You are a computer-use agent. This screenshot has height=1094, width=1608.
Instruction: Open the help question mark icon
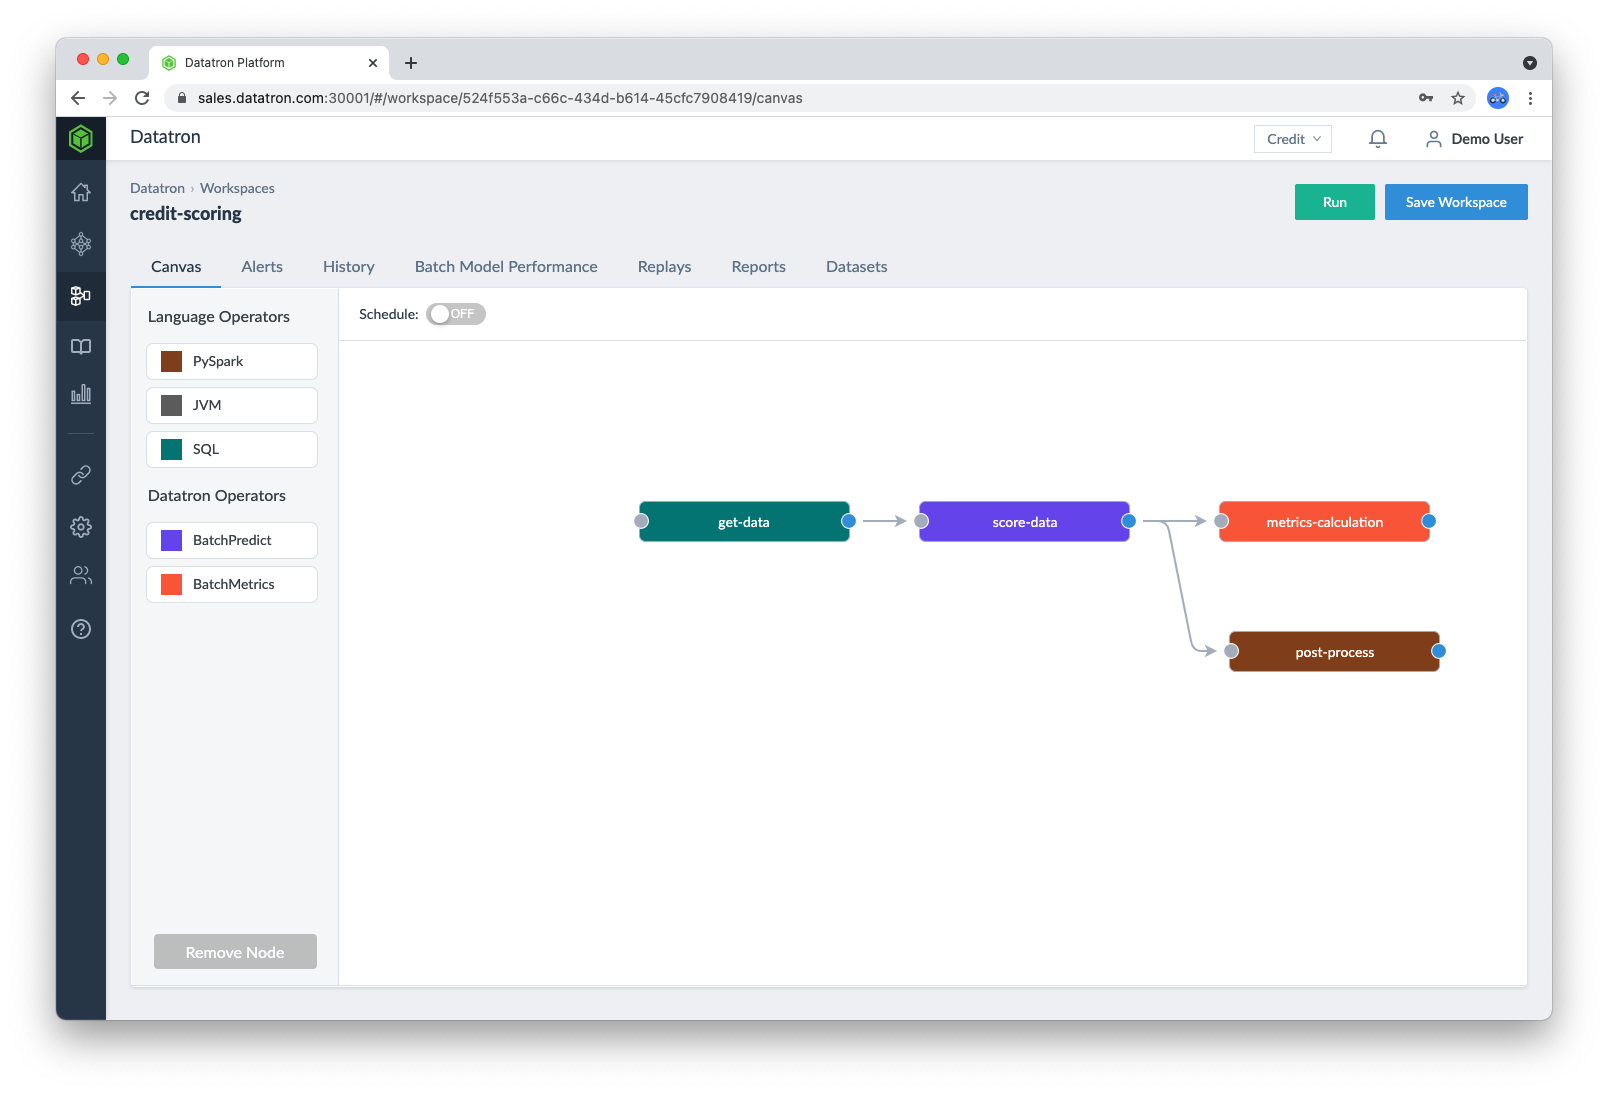pyautogui.click(x=81, y=629)
